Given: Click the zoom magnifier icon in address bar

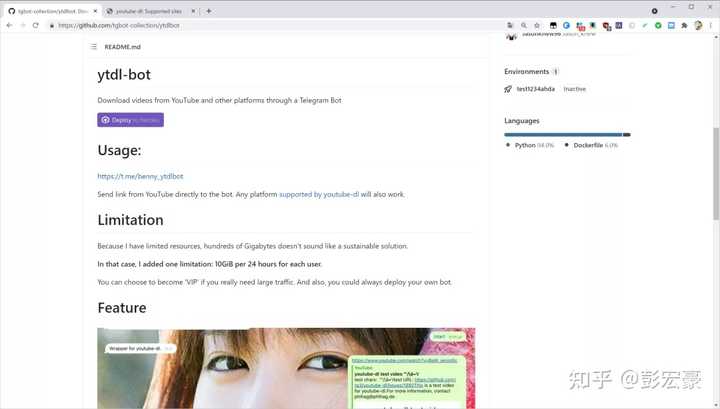Looking at the screenshot, I should pyautogui.click(x=523, y=25).
